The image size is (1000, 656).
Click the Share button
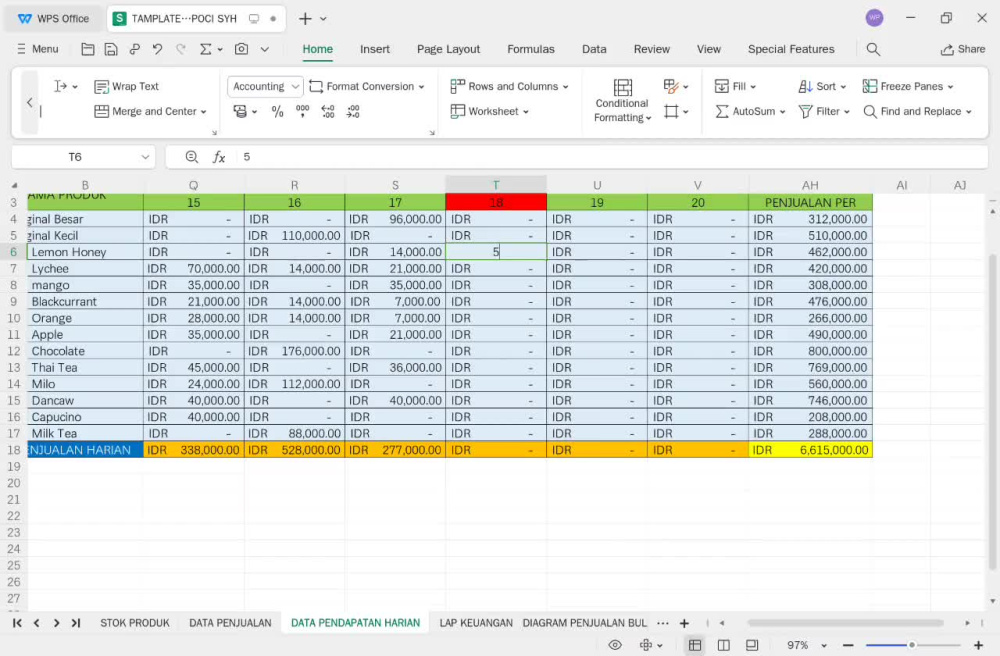click(x=963, y=49)
